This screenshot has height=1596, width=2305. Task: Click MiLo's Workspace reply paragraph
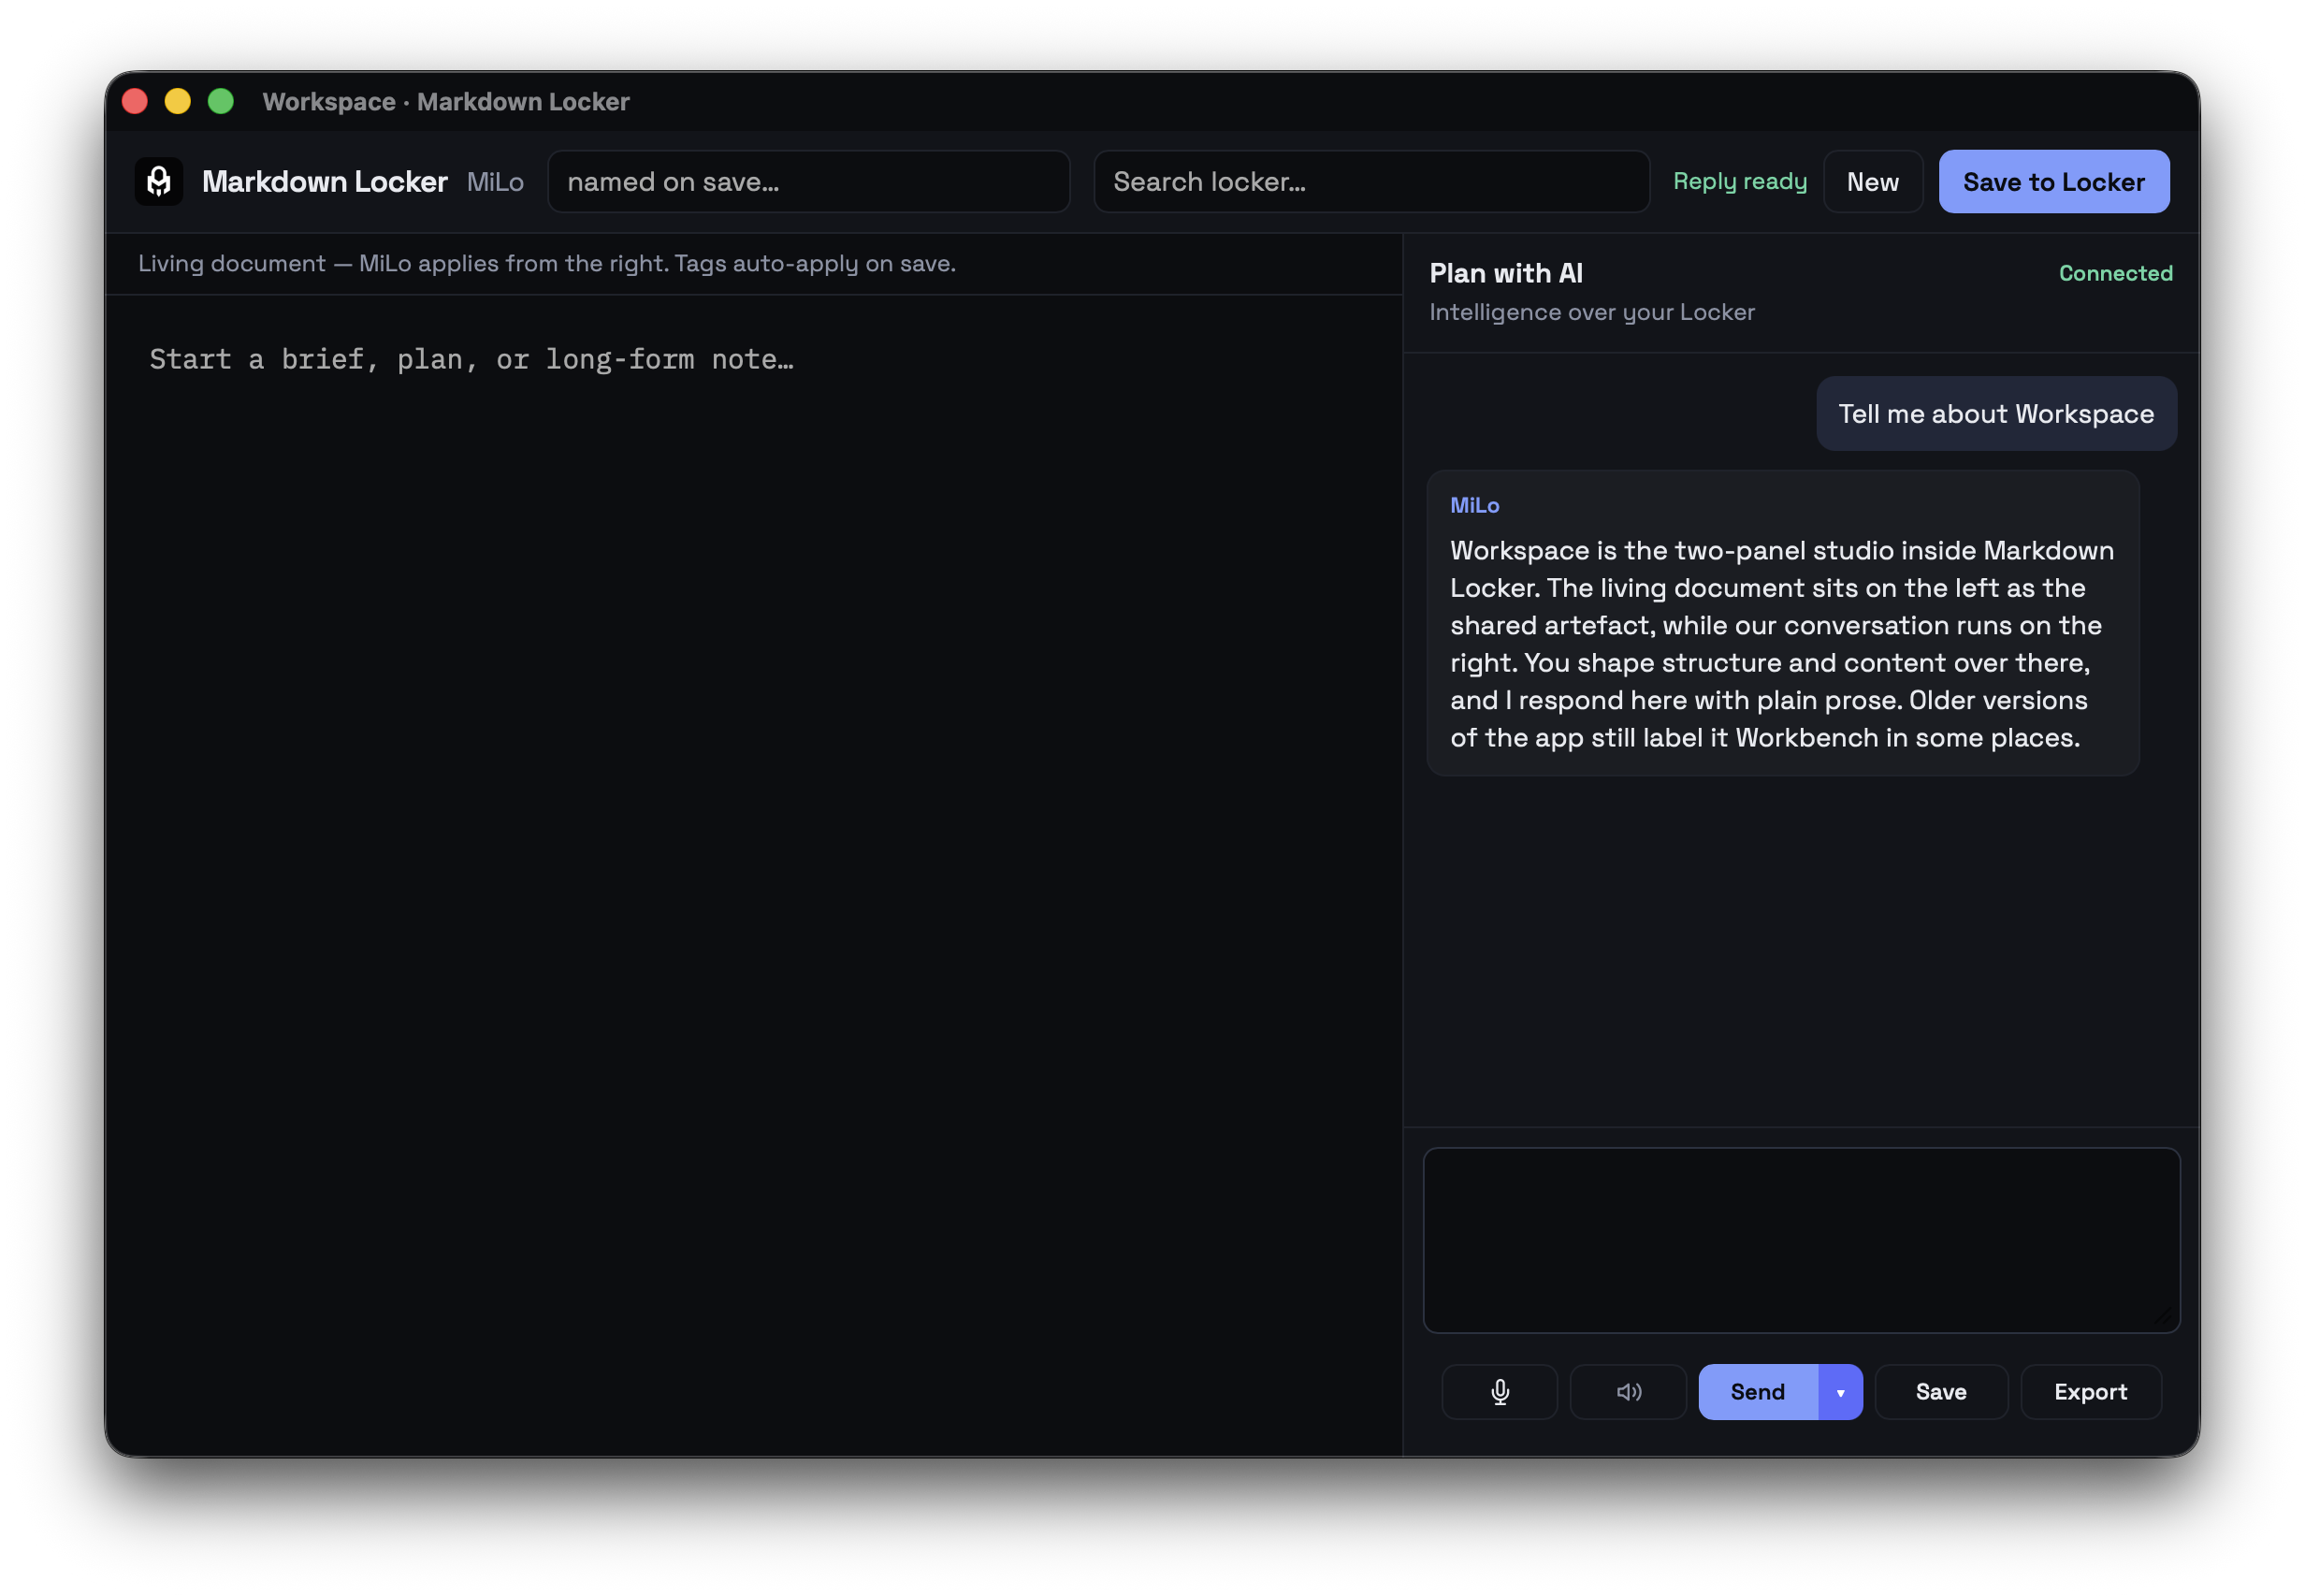(1782, 644)
